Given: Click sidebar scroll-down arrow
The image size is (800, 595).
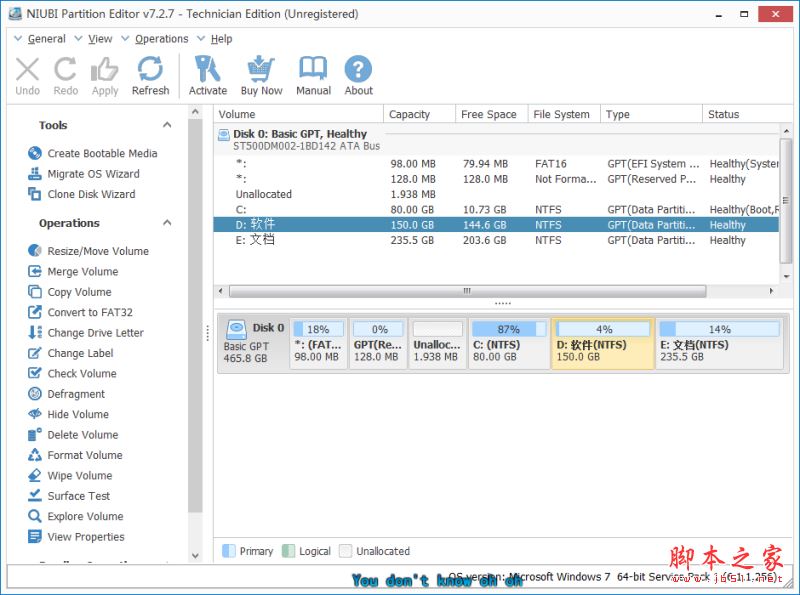Looking at the screenshot, I should pos(195,555).
